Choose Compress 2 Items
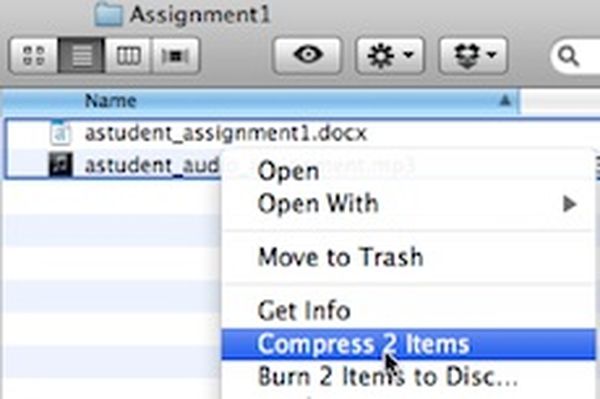 click(x=409, y=344)
